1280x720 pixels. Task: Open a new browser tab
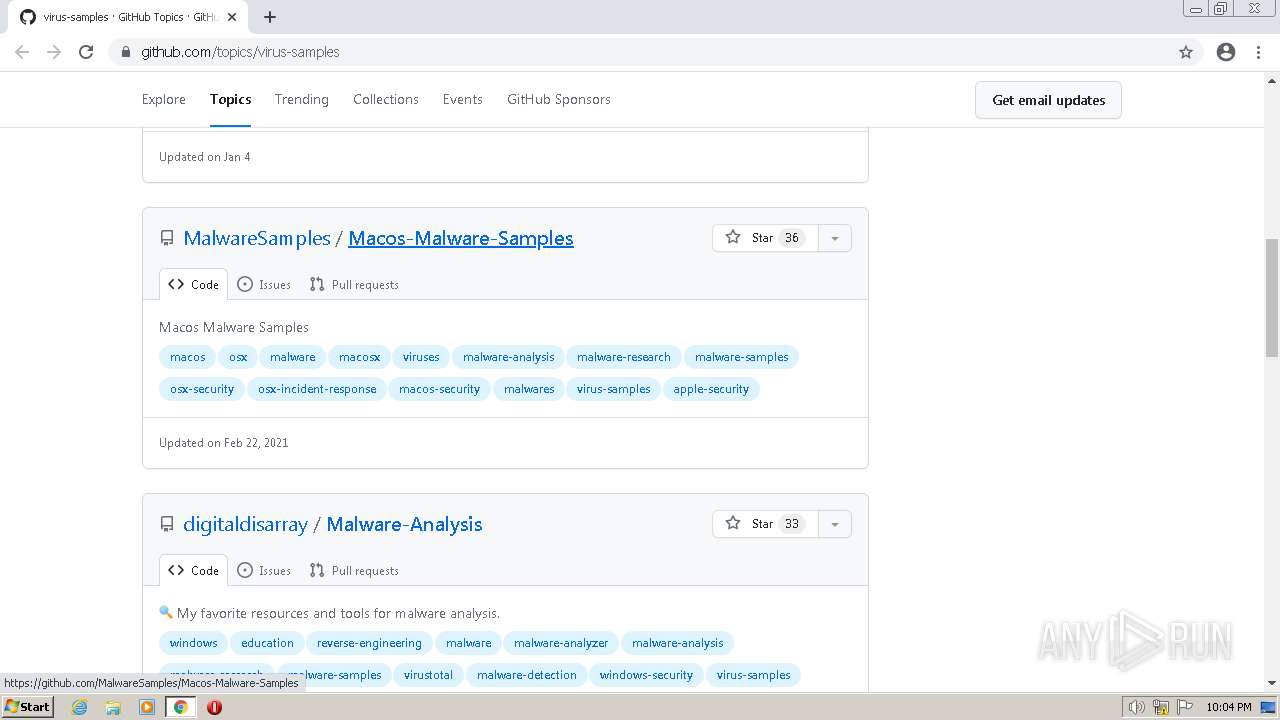(270, 17)
